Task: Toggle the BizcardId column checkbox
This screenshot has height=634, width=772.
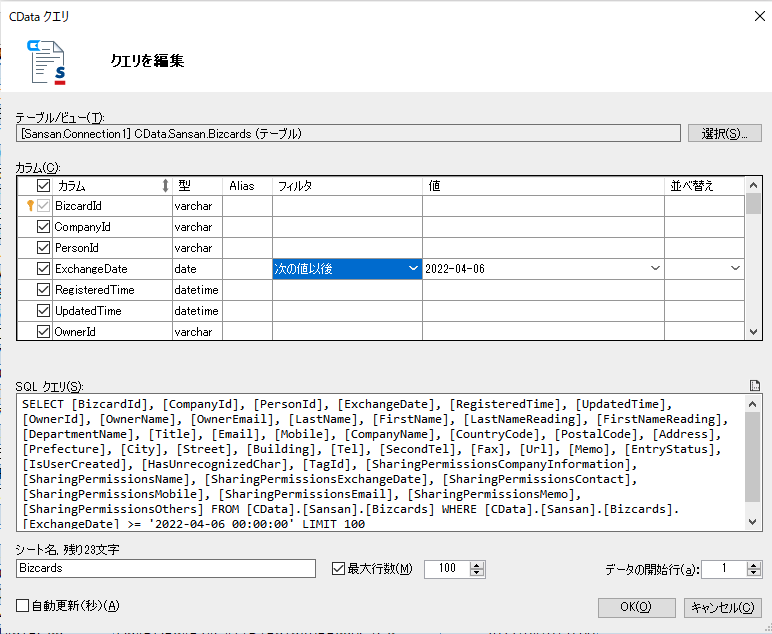Action: [x=43, y=206]
